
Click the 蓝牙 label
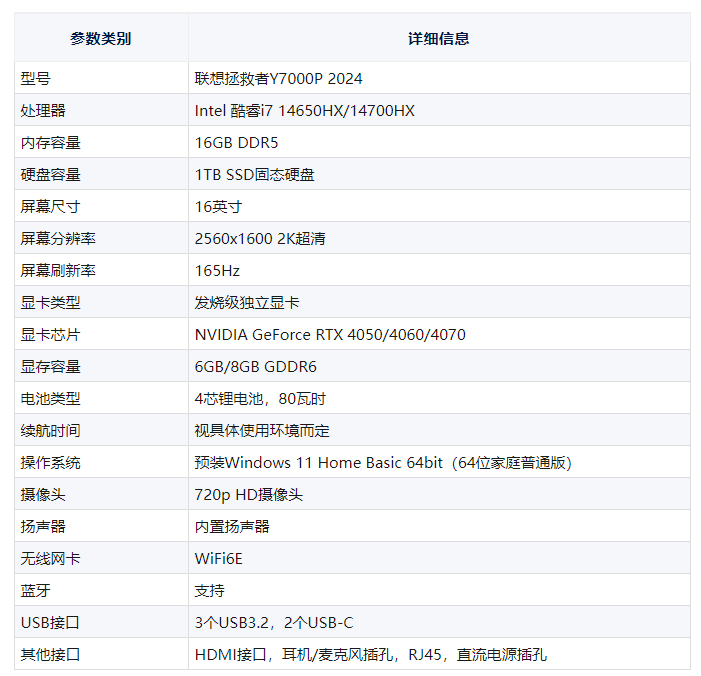36,591
